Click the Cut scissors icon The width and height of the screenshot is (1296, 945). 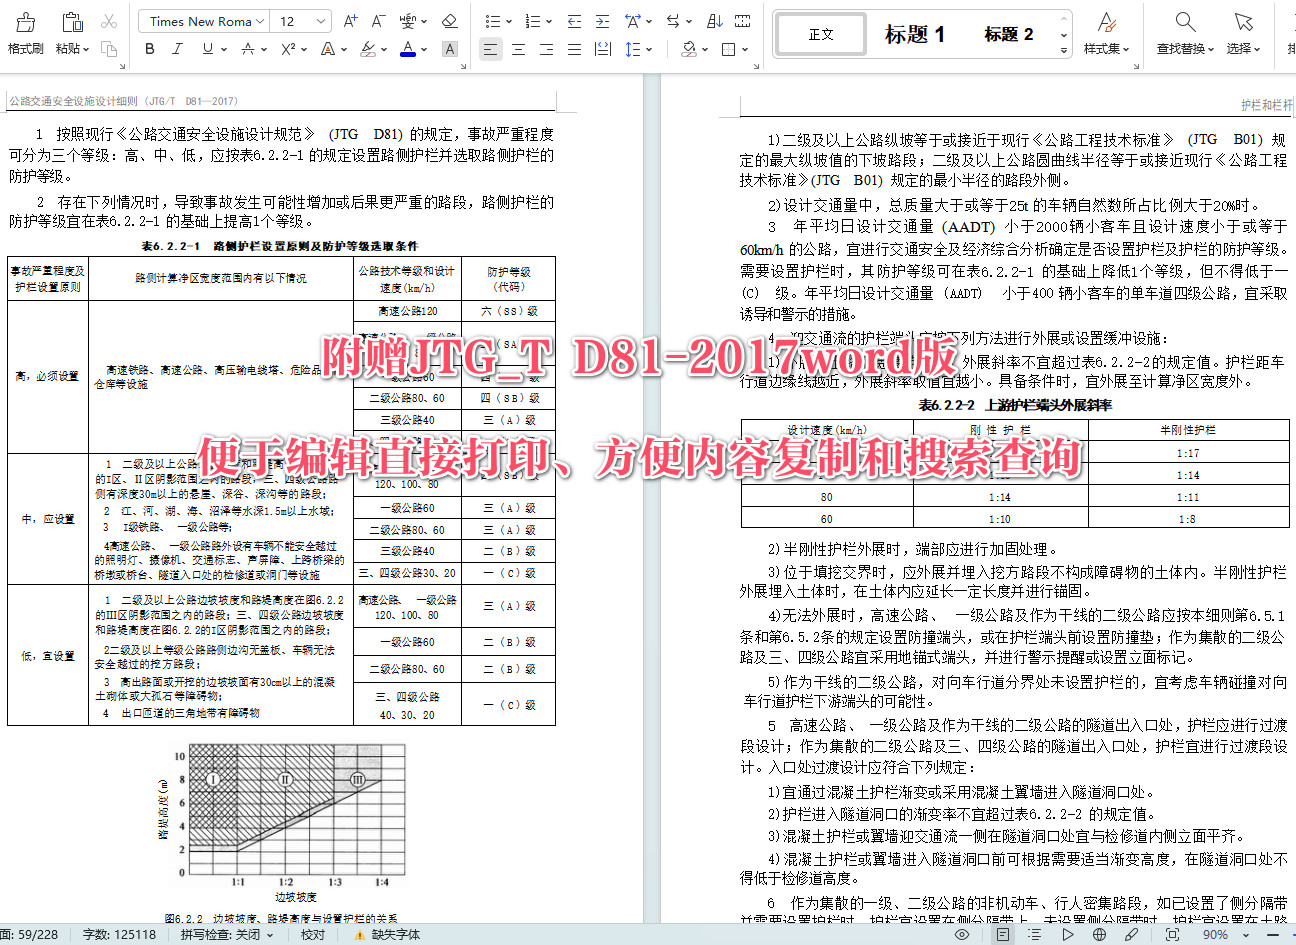[110, 21]
